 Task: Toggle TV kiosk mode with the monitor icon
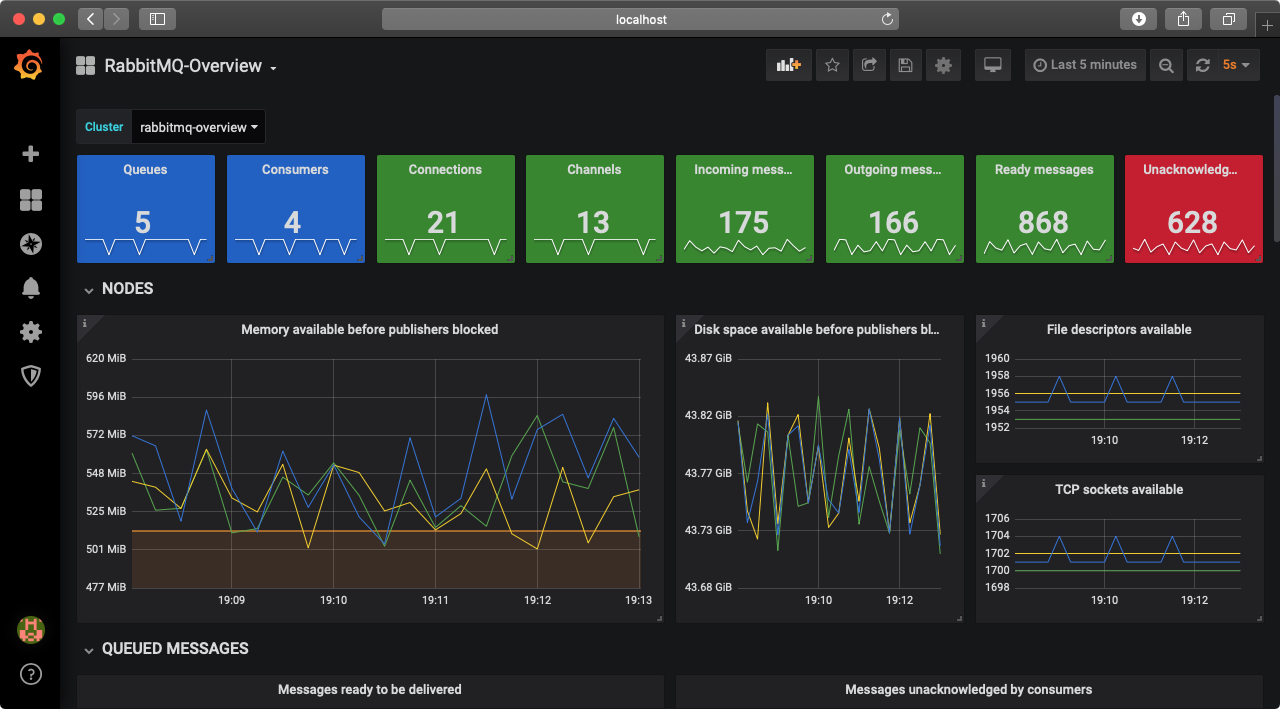(x=992, y=64)
